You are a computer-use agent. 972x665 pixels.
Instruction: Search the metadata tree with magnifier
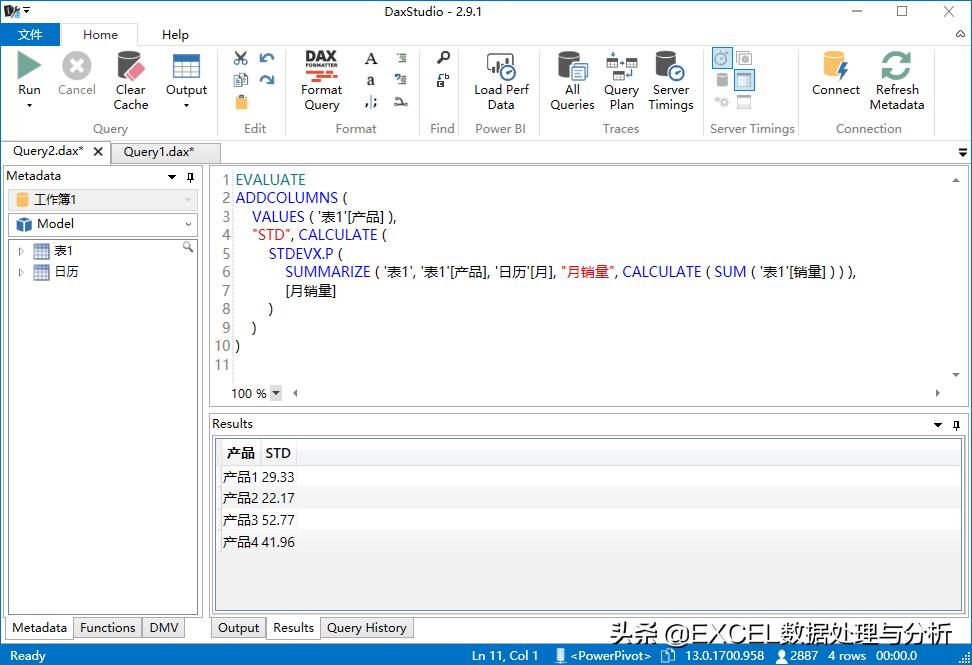(187, 248)
